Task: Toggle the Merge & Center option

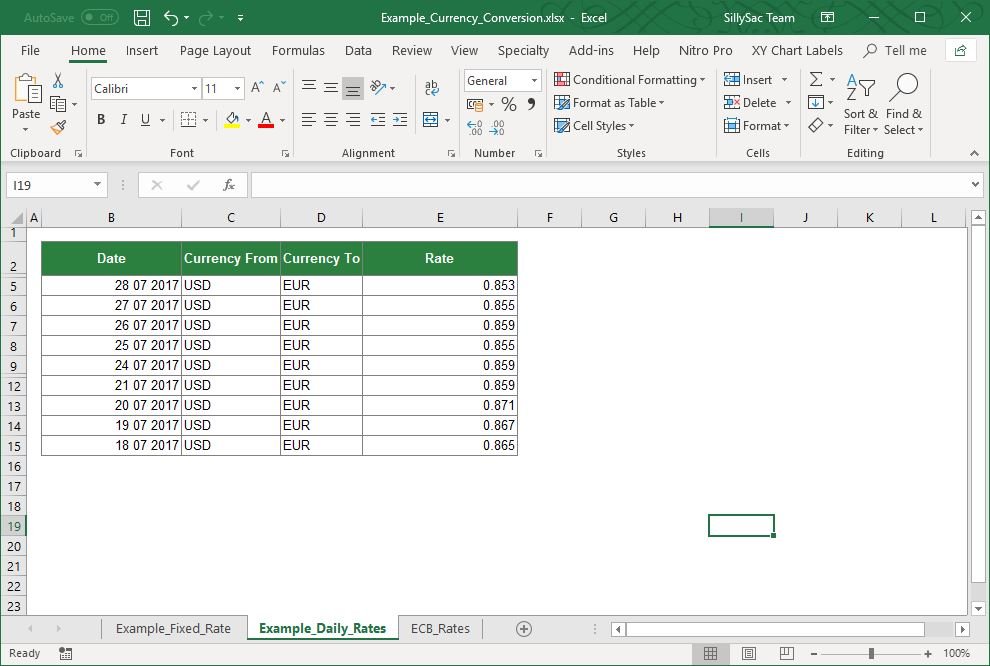Action: tap(431, 120)
